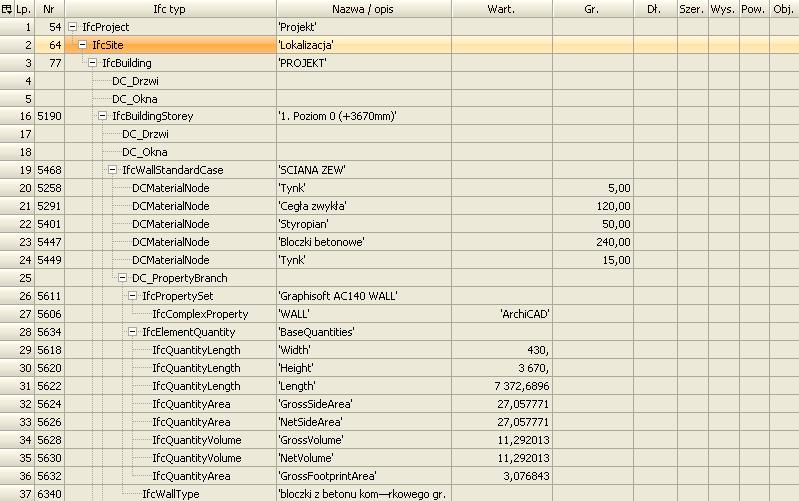Select DCMaterialNode numbered 5291

[171, 206]
